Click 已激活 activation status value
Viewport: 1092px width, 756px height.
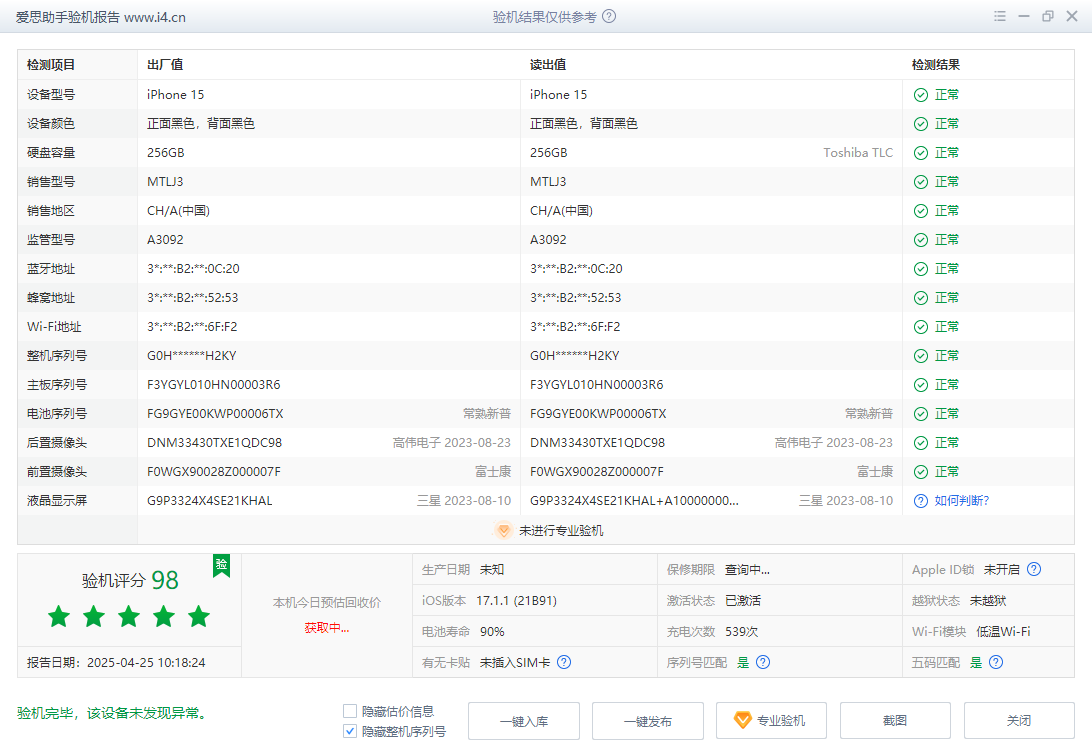(743, 601)
